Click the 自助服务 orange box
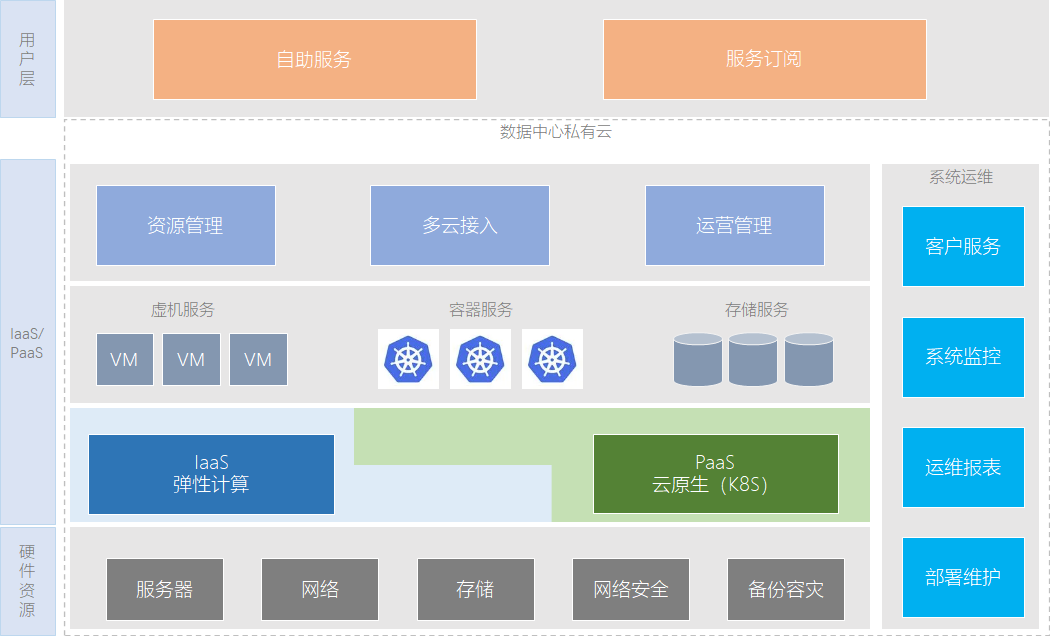Image resolution: width=1050 pixels, height=636 pixels. click(315, 60)
